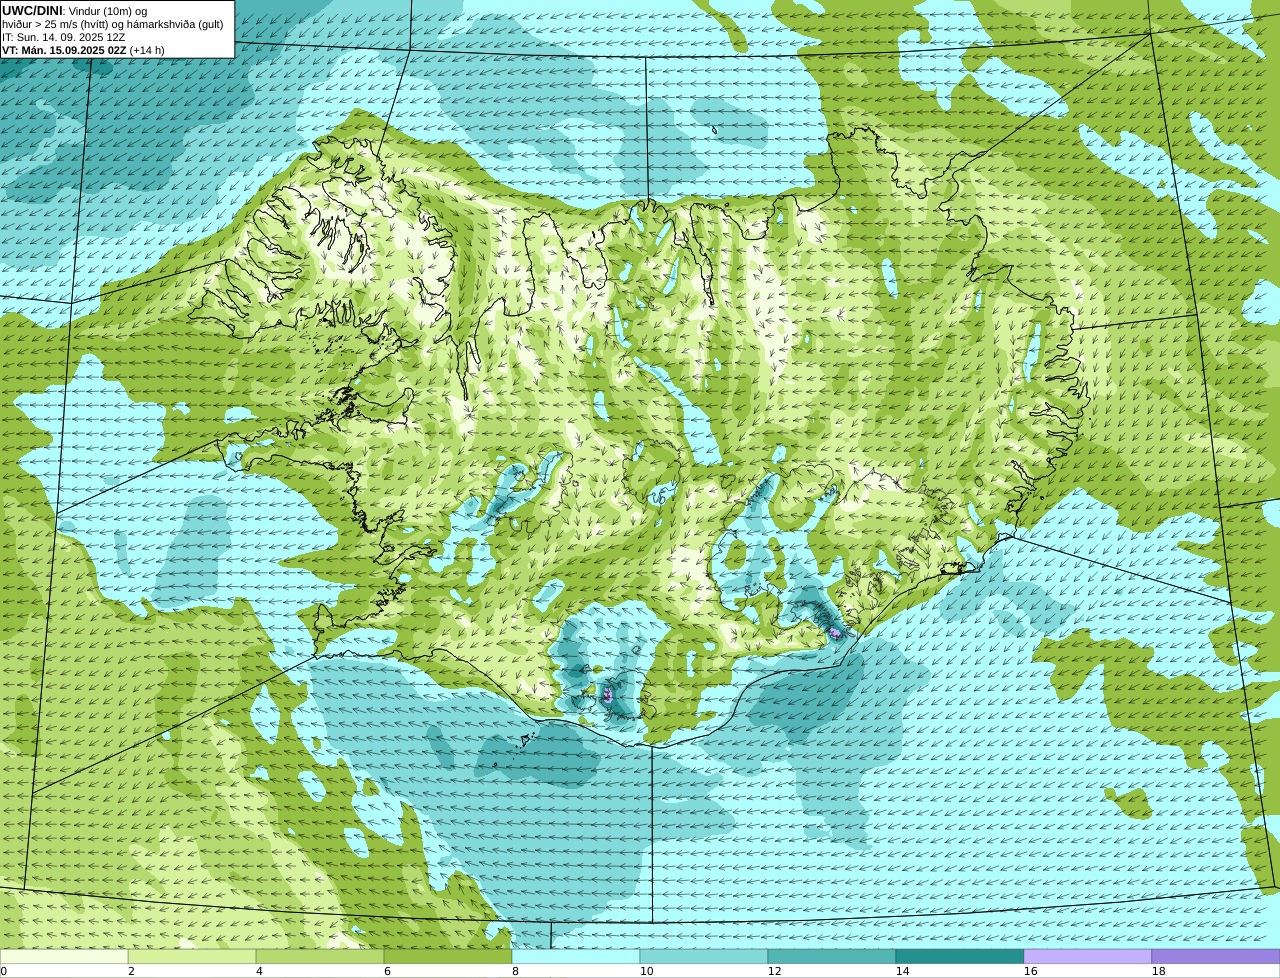Click the 'IT: Sun. 14. 09. 2025 12Z' line
The image size is (1280, 978).
63,37
